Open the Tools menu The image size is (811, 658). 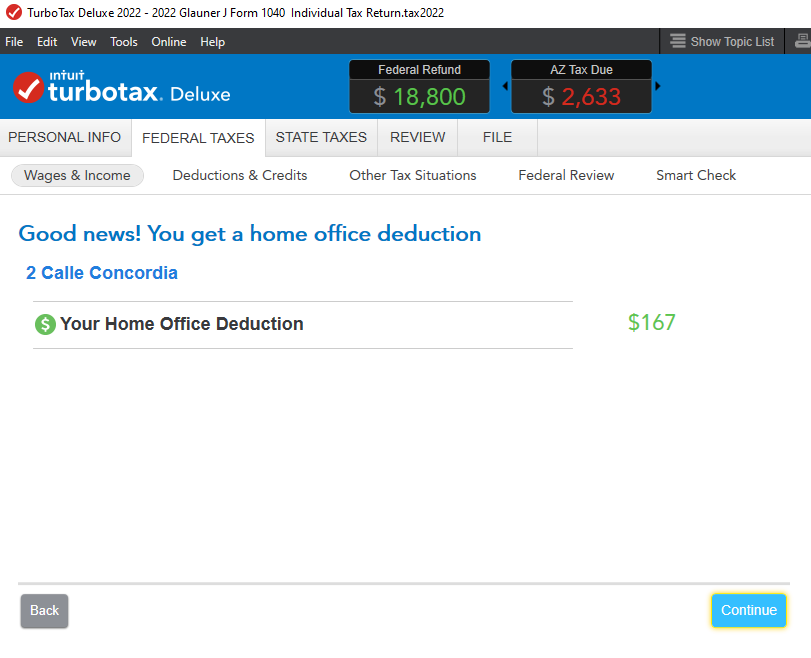point(124,42)
